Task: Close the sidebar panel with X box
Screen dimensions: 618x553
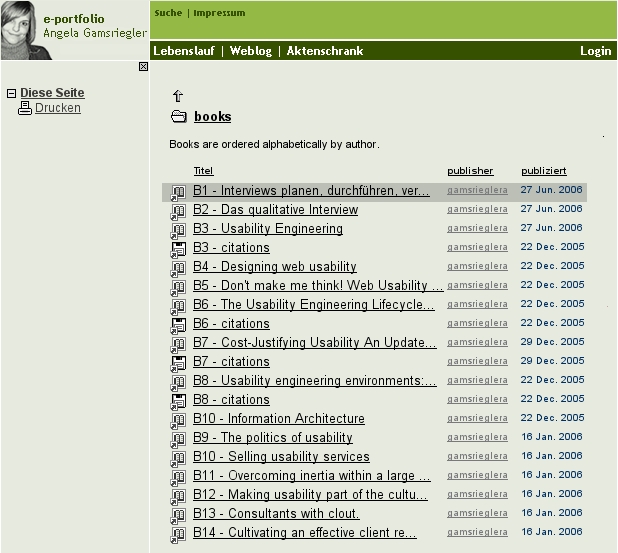Action: point(143,67)
